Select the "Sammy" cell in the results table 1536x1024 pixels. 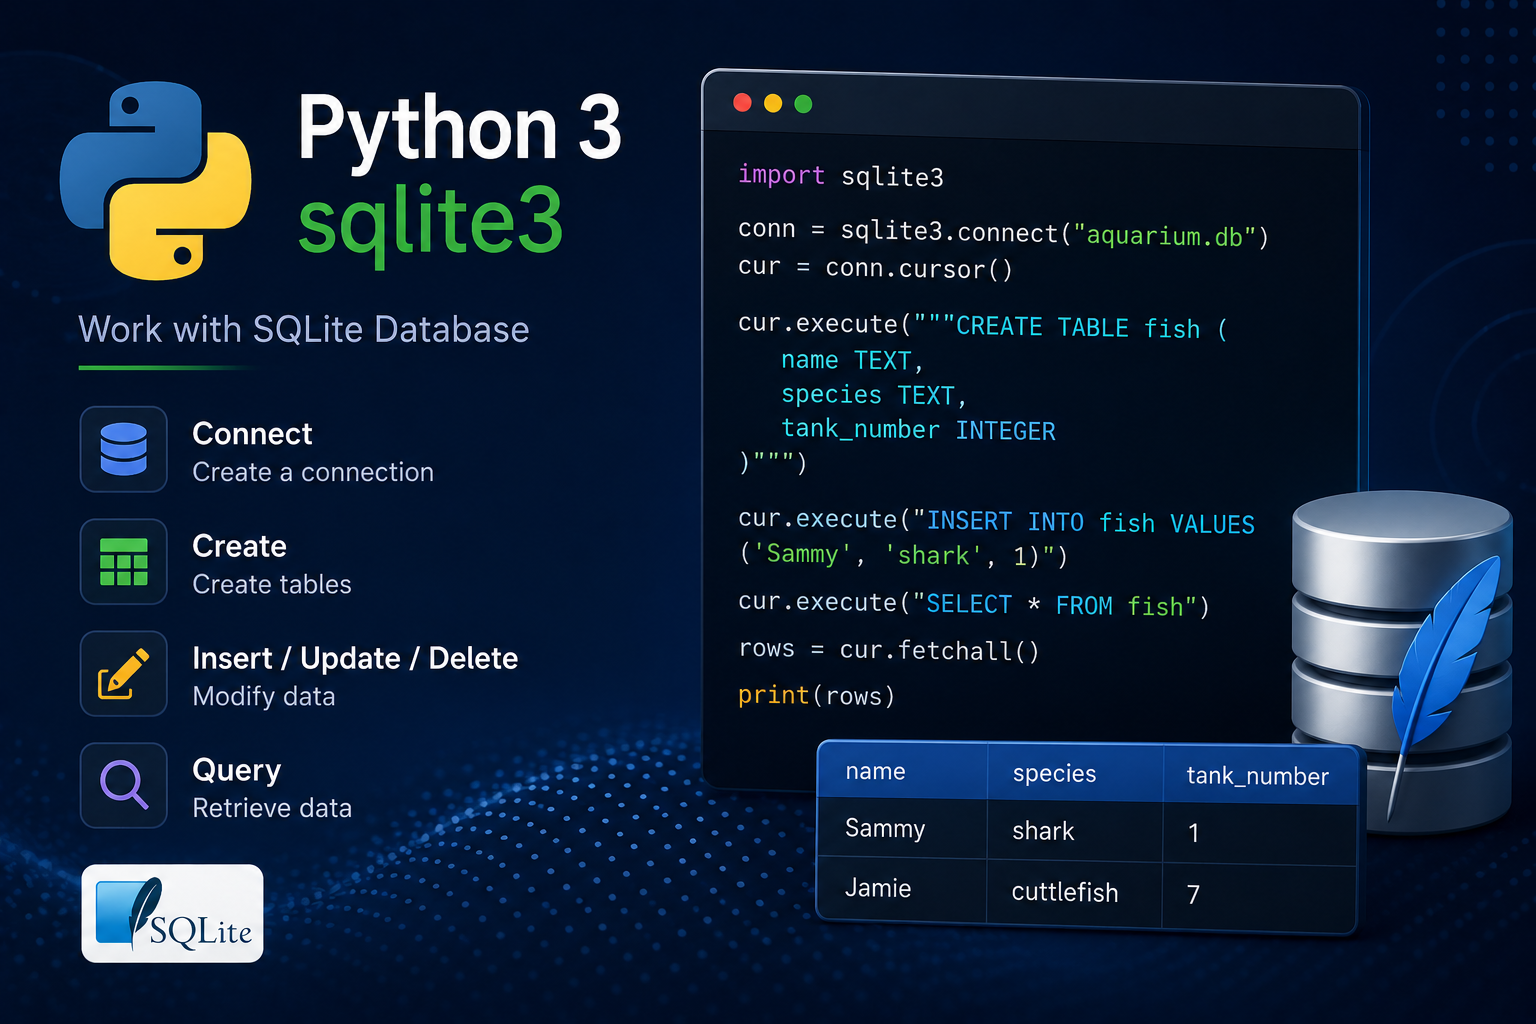point(885,829)
